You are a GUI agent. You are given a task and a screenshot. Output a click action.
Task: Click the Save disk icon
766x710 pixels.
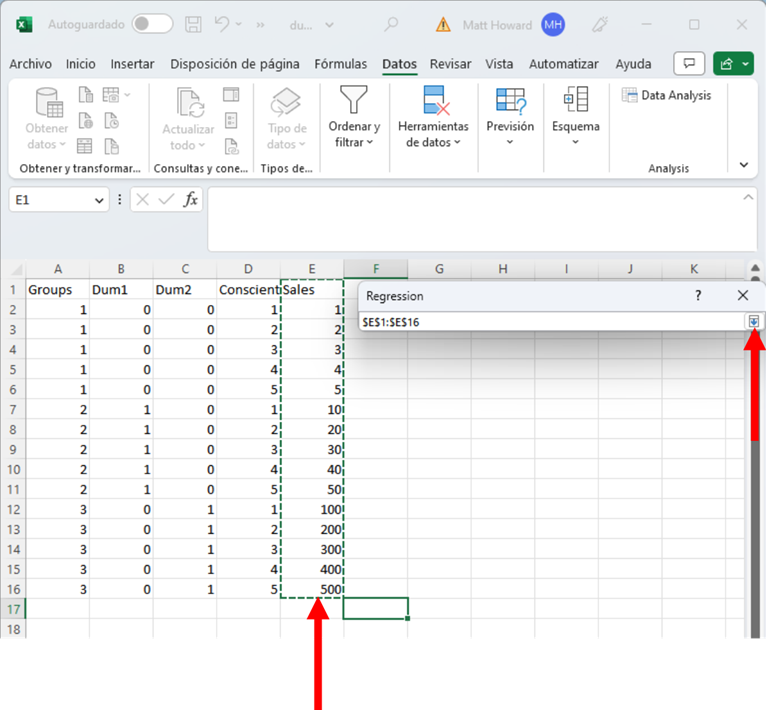195,24
